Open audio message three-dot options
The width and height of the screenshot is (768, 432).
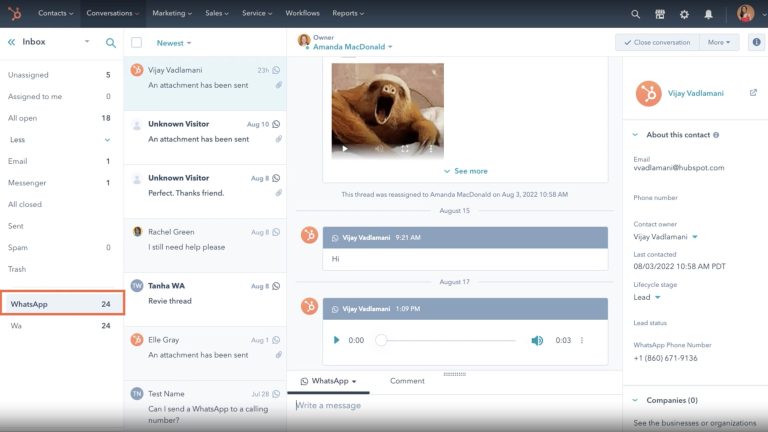582,340
